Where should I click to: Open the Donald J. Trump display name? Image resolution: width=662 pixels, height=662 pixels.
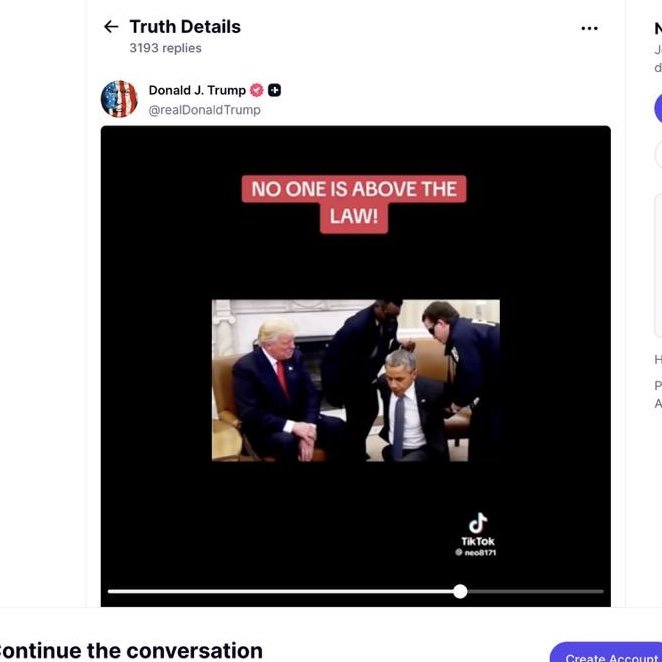point(197,90)
